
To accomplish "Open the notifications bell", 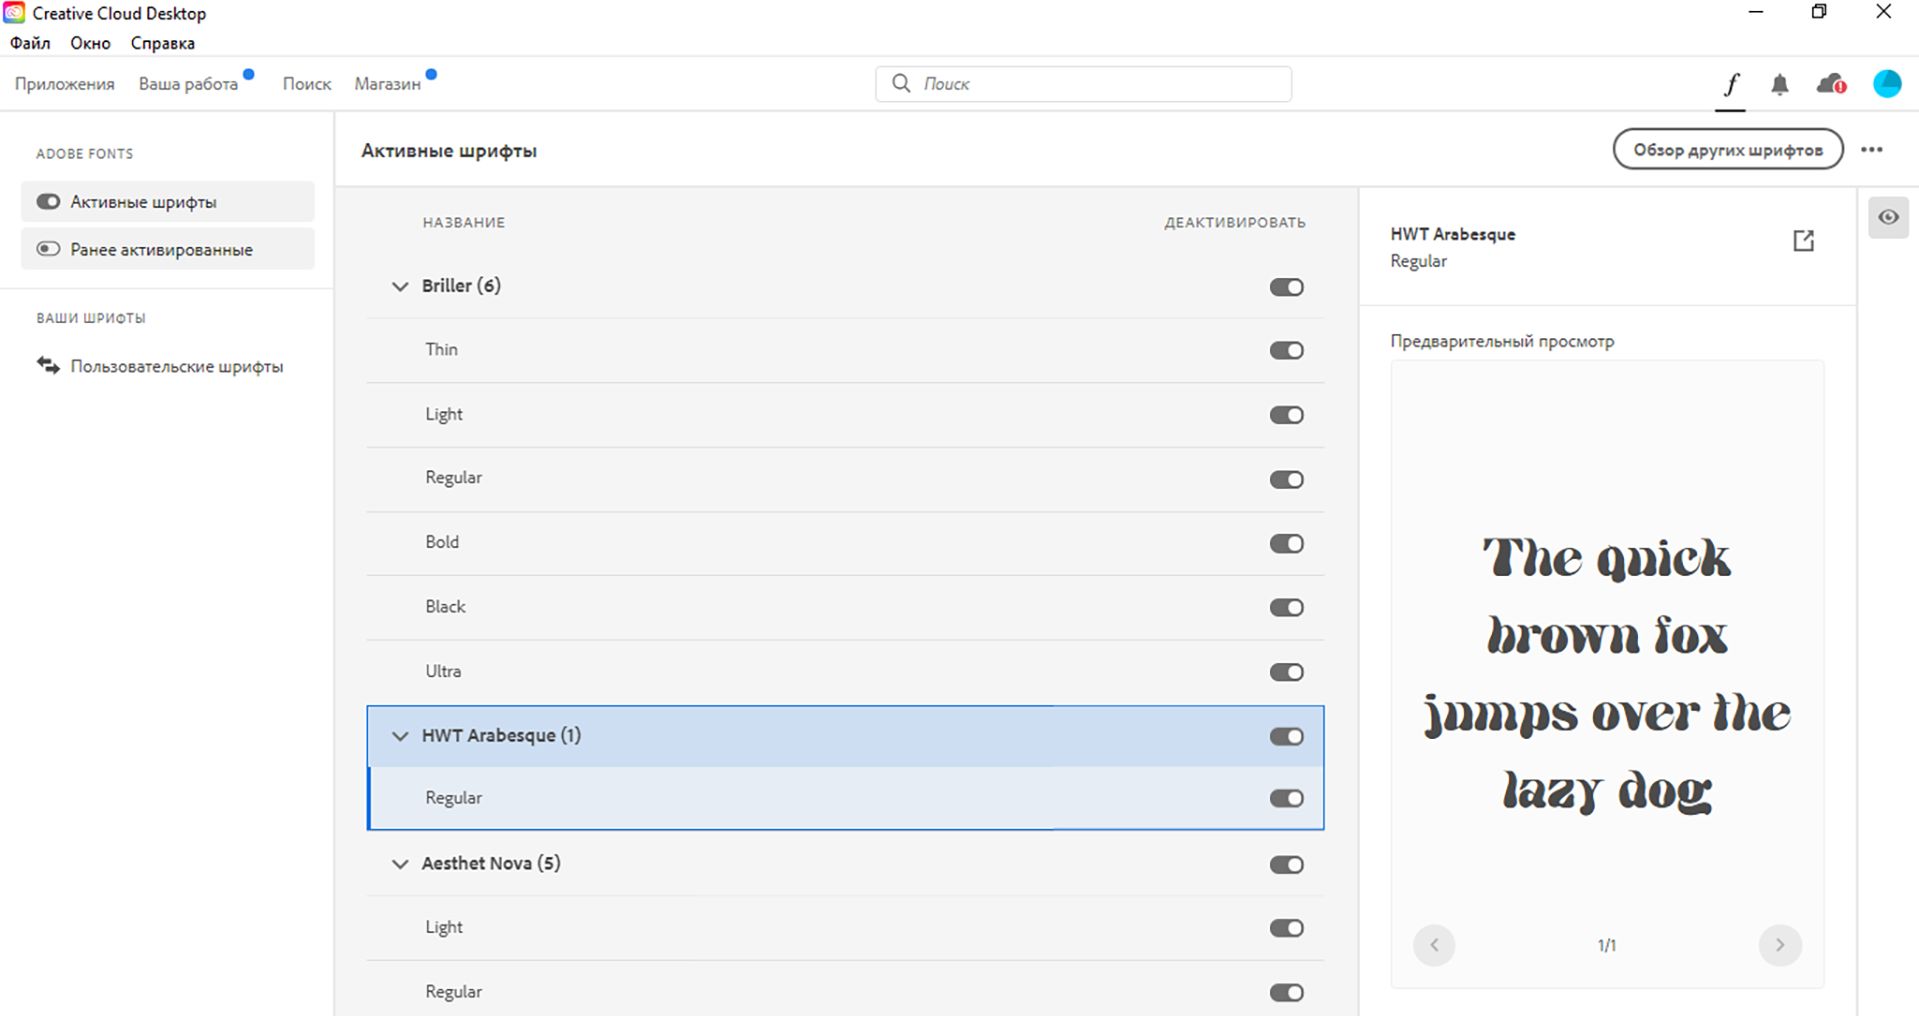I will pyautogui.click(x=1780, y=85).
